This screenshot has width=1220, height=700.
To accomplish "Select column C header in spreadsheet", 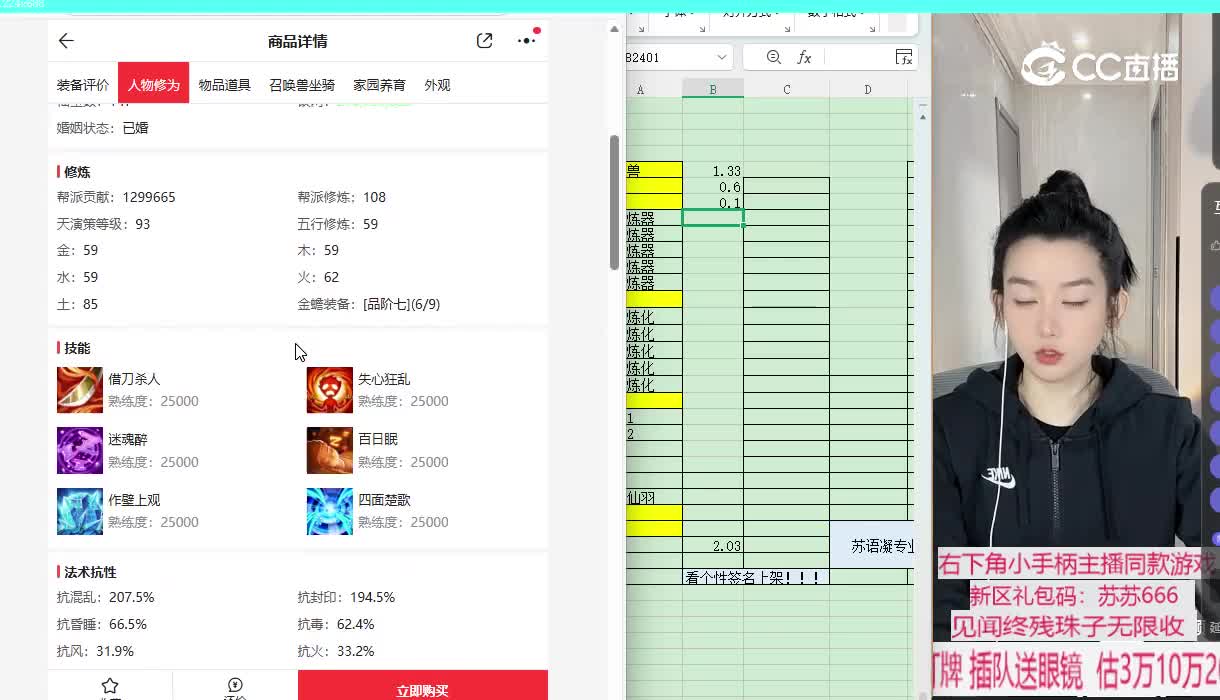I will tap(787, 89).
